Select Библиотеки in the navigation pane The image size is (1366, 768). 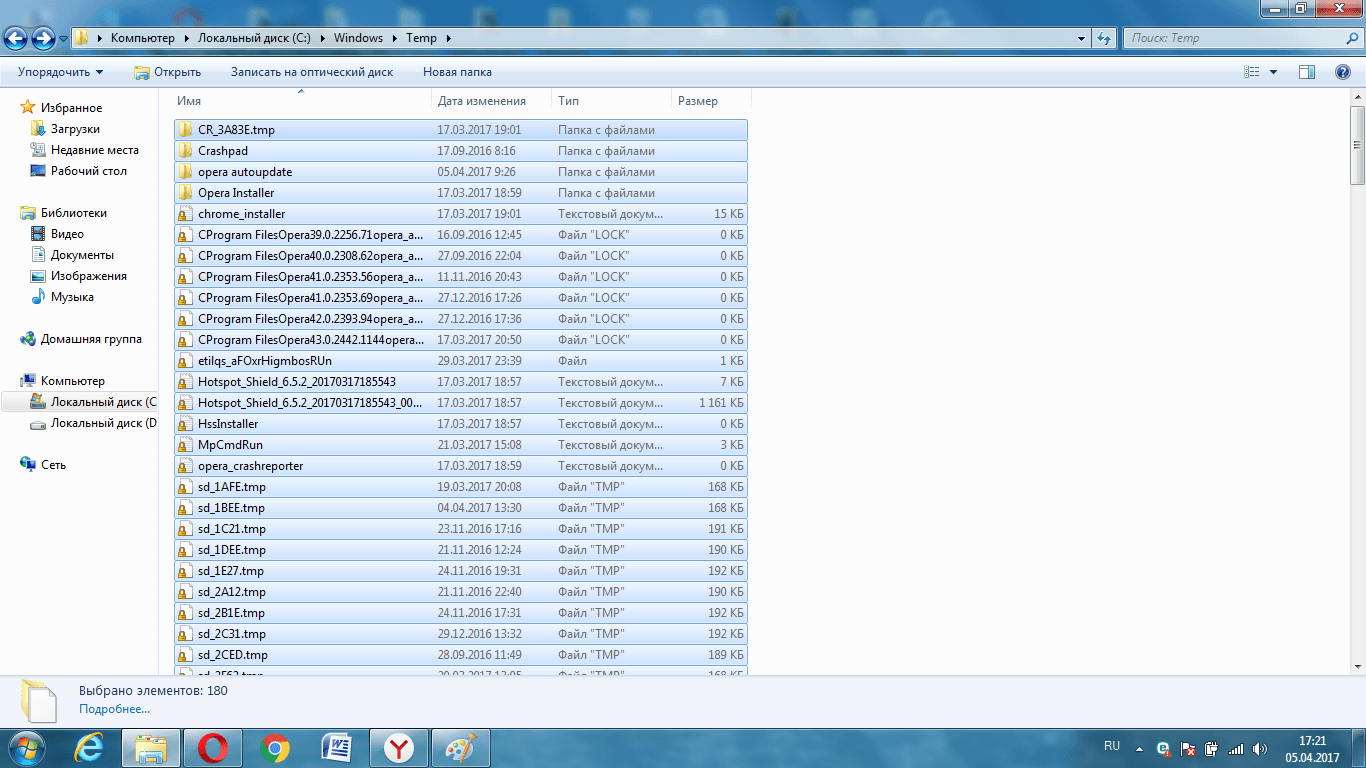click(73, 213)
